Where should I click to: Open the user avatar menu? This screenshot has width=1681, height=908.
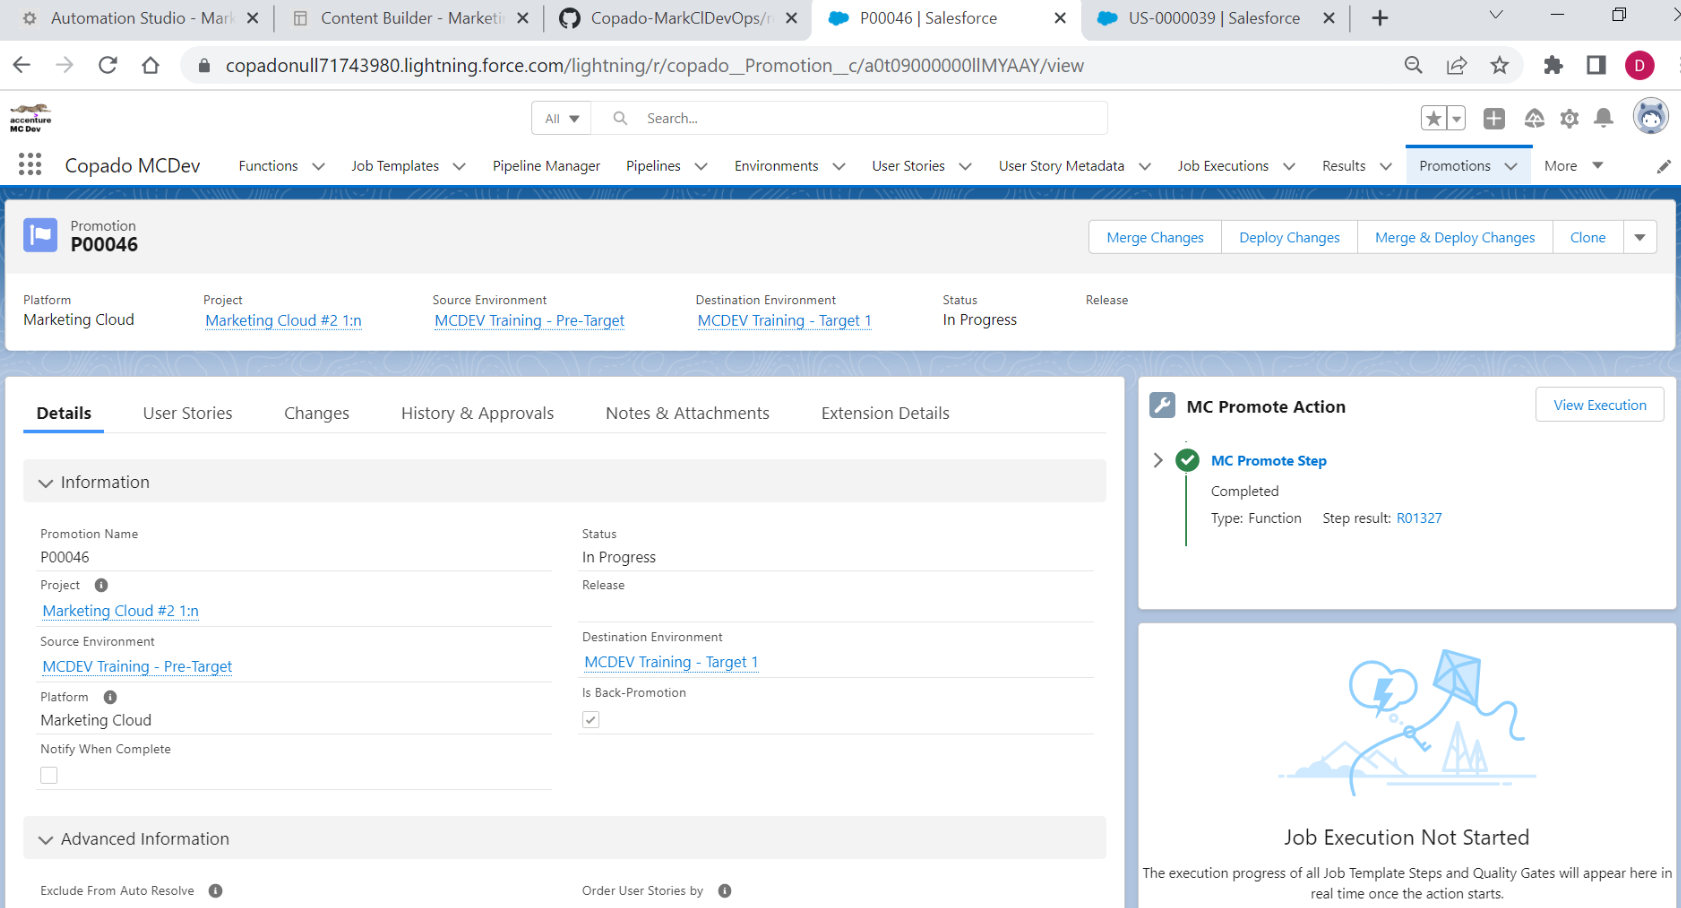1650,116
